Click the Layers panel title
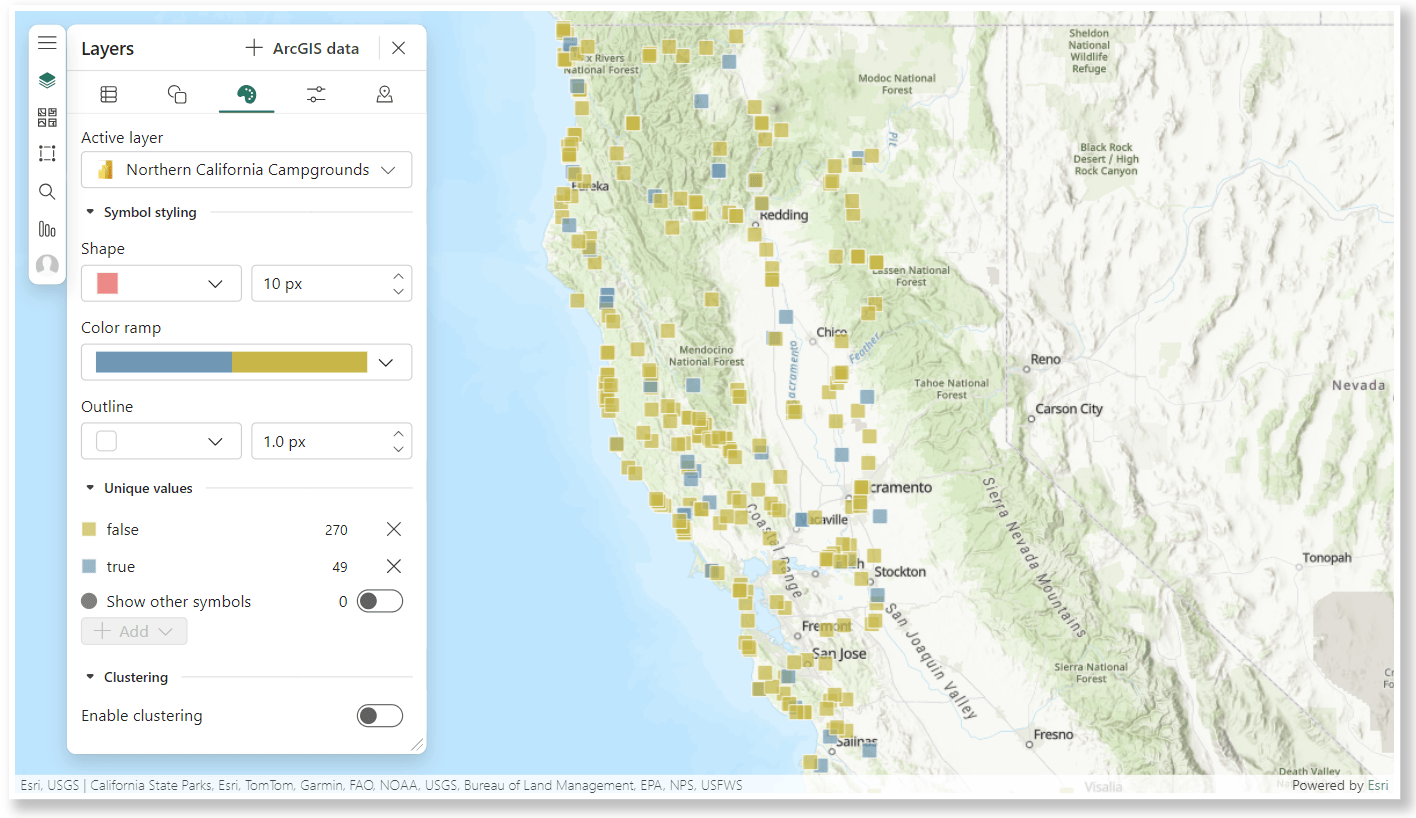The height and width of the screenshot is (818, 1416). (x=107, y=49)
